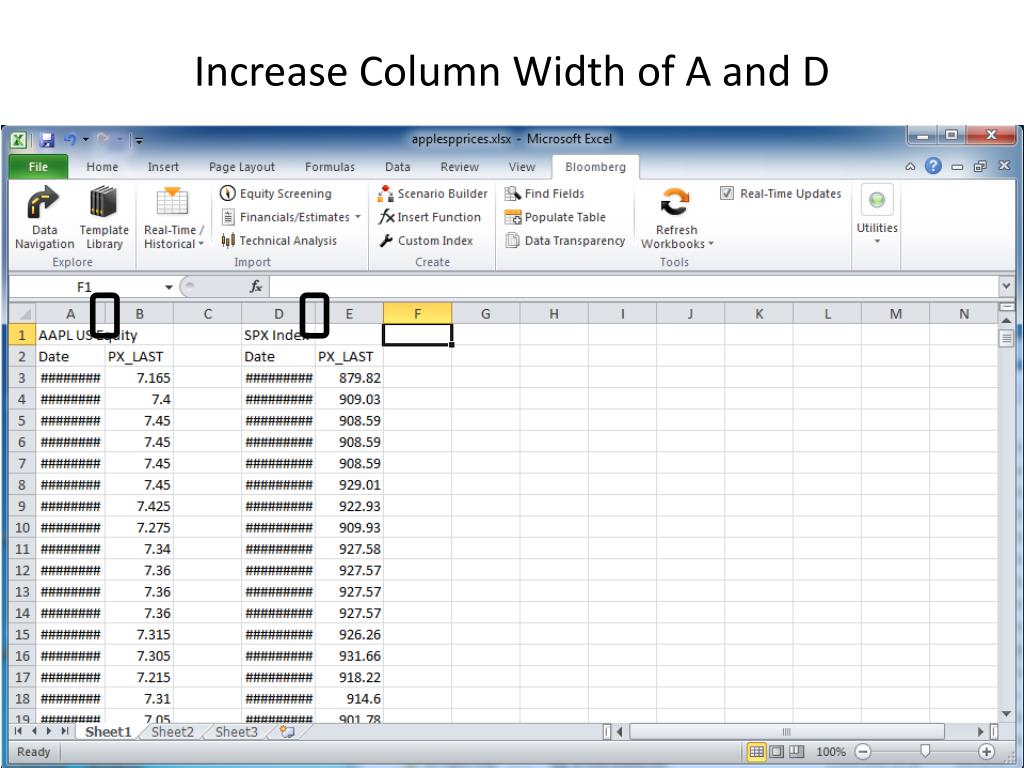Click the Name Box showing F1
This screenshot has height=768, width=1024.
[85, 287]
